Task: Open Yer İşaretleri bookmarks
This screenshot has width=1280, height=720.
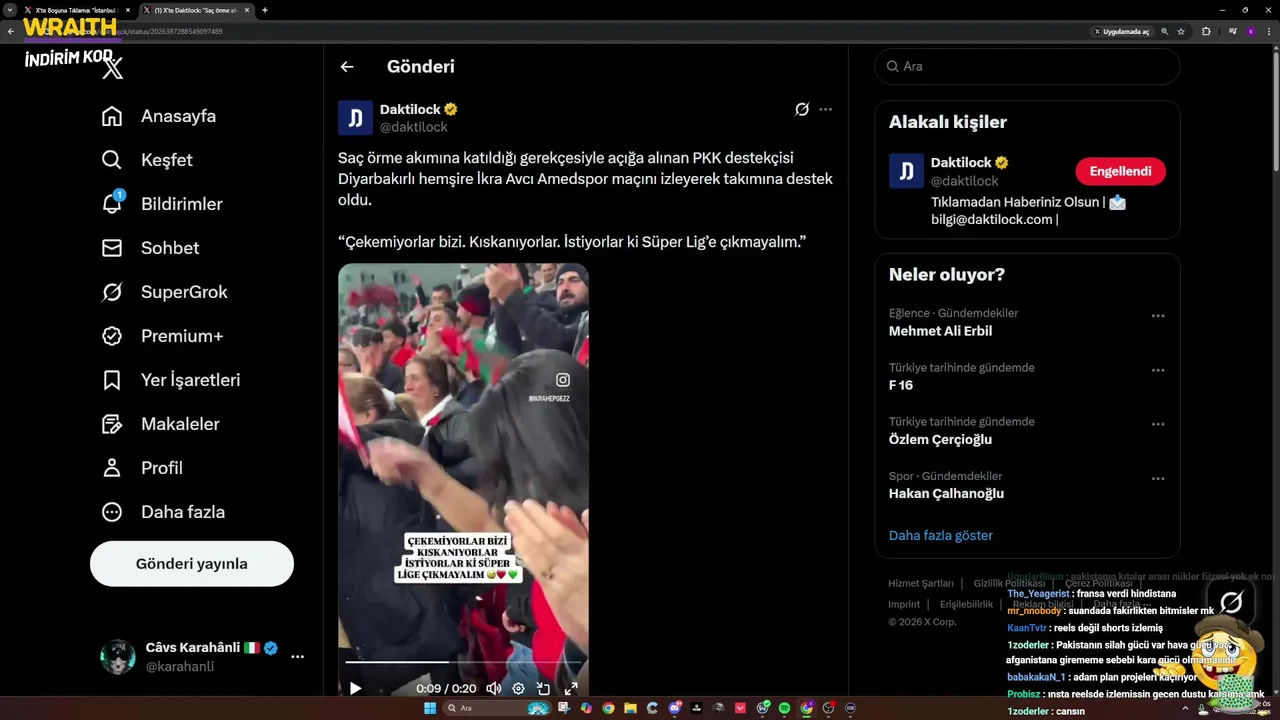Action: coord(171,380)
